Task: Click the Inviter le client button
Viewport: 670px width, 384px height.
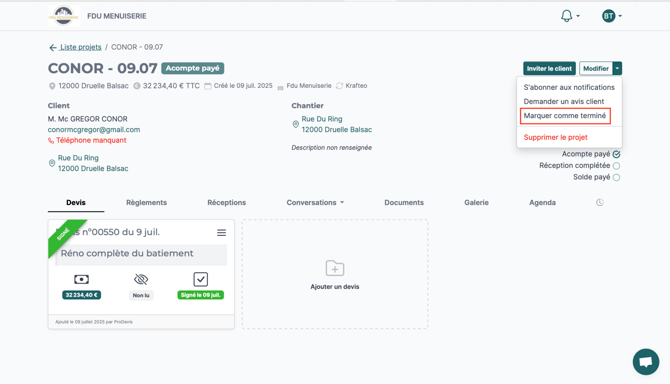Action: (549, 68)
